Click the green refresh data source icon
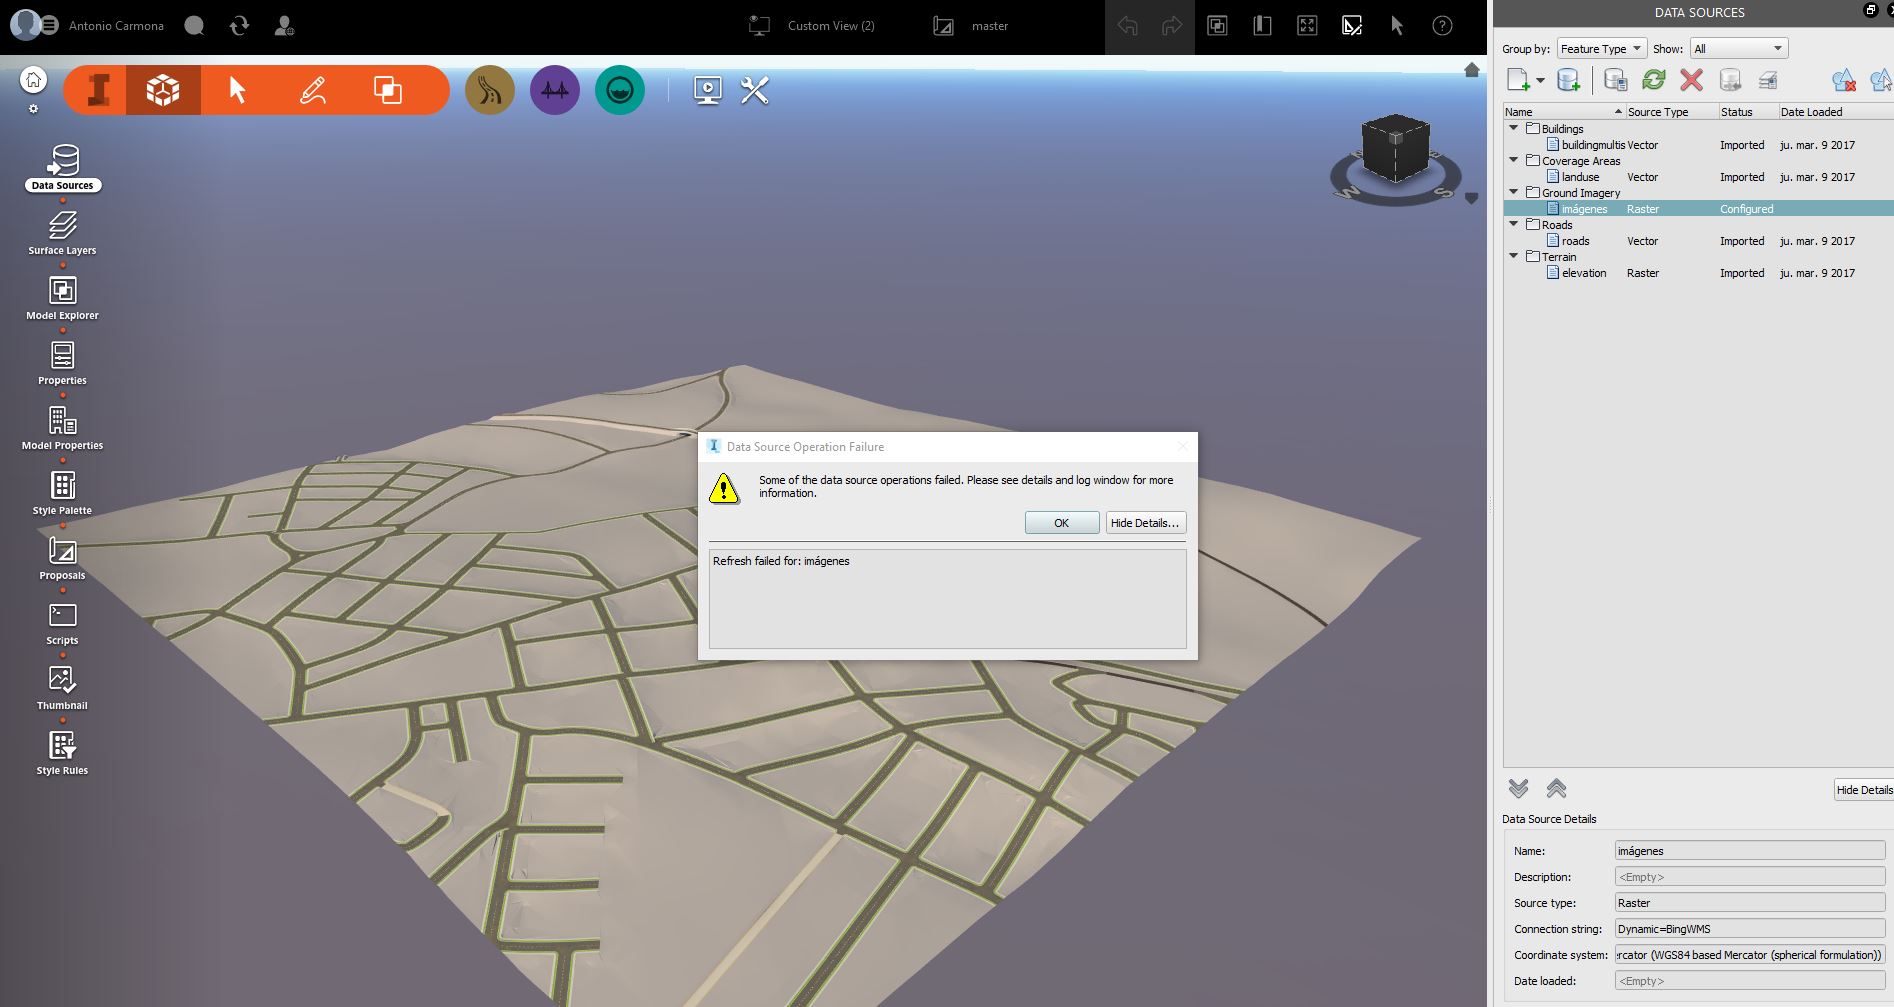1894x1007 pixels. (1654, 80)
